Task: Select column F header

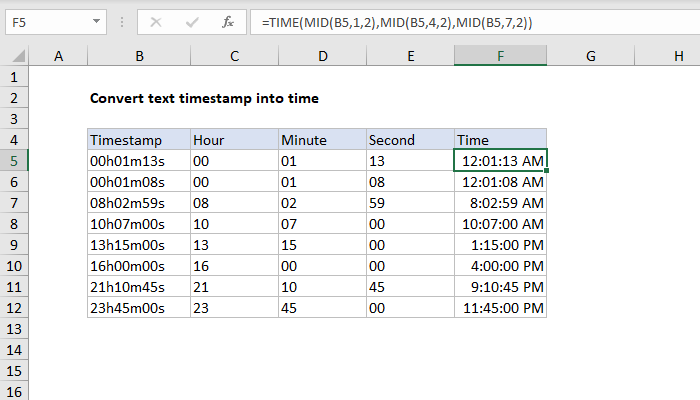Action: point(500,56)
